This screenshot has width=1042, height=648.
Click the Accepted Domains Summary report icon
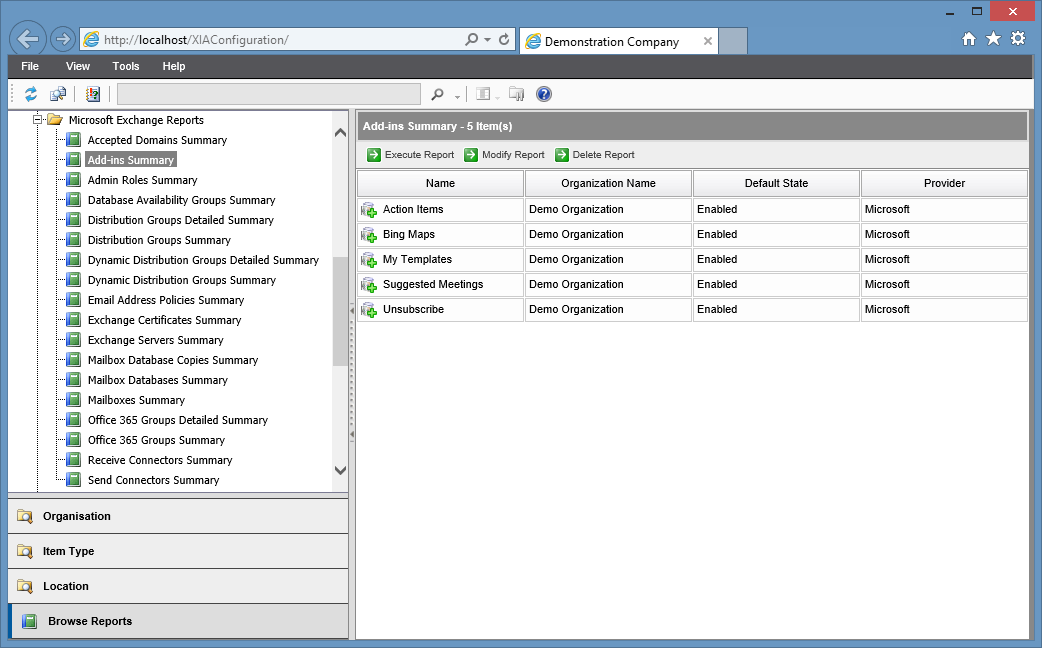[74, 140]
